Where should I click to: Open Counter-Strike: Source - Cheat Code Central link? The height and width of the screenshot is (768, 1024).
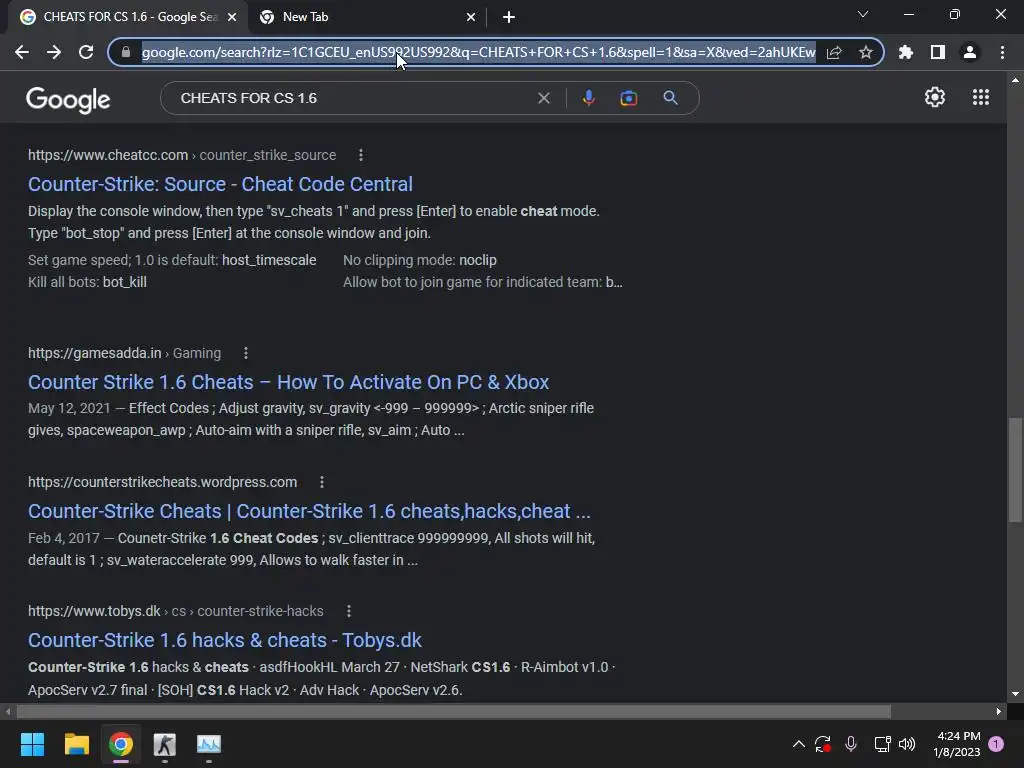[x=220, y=184]
